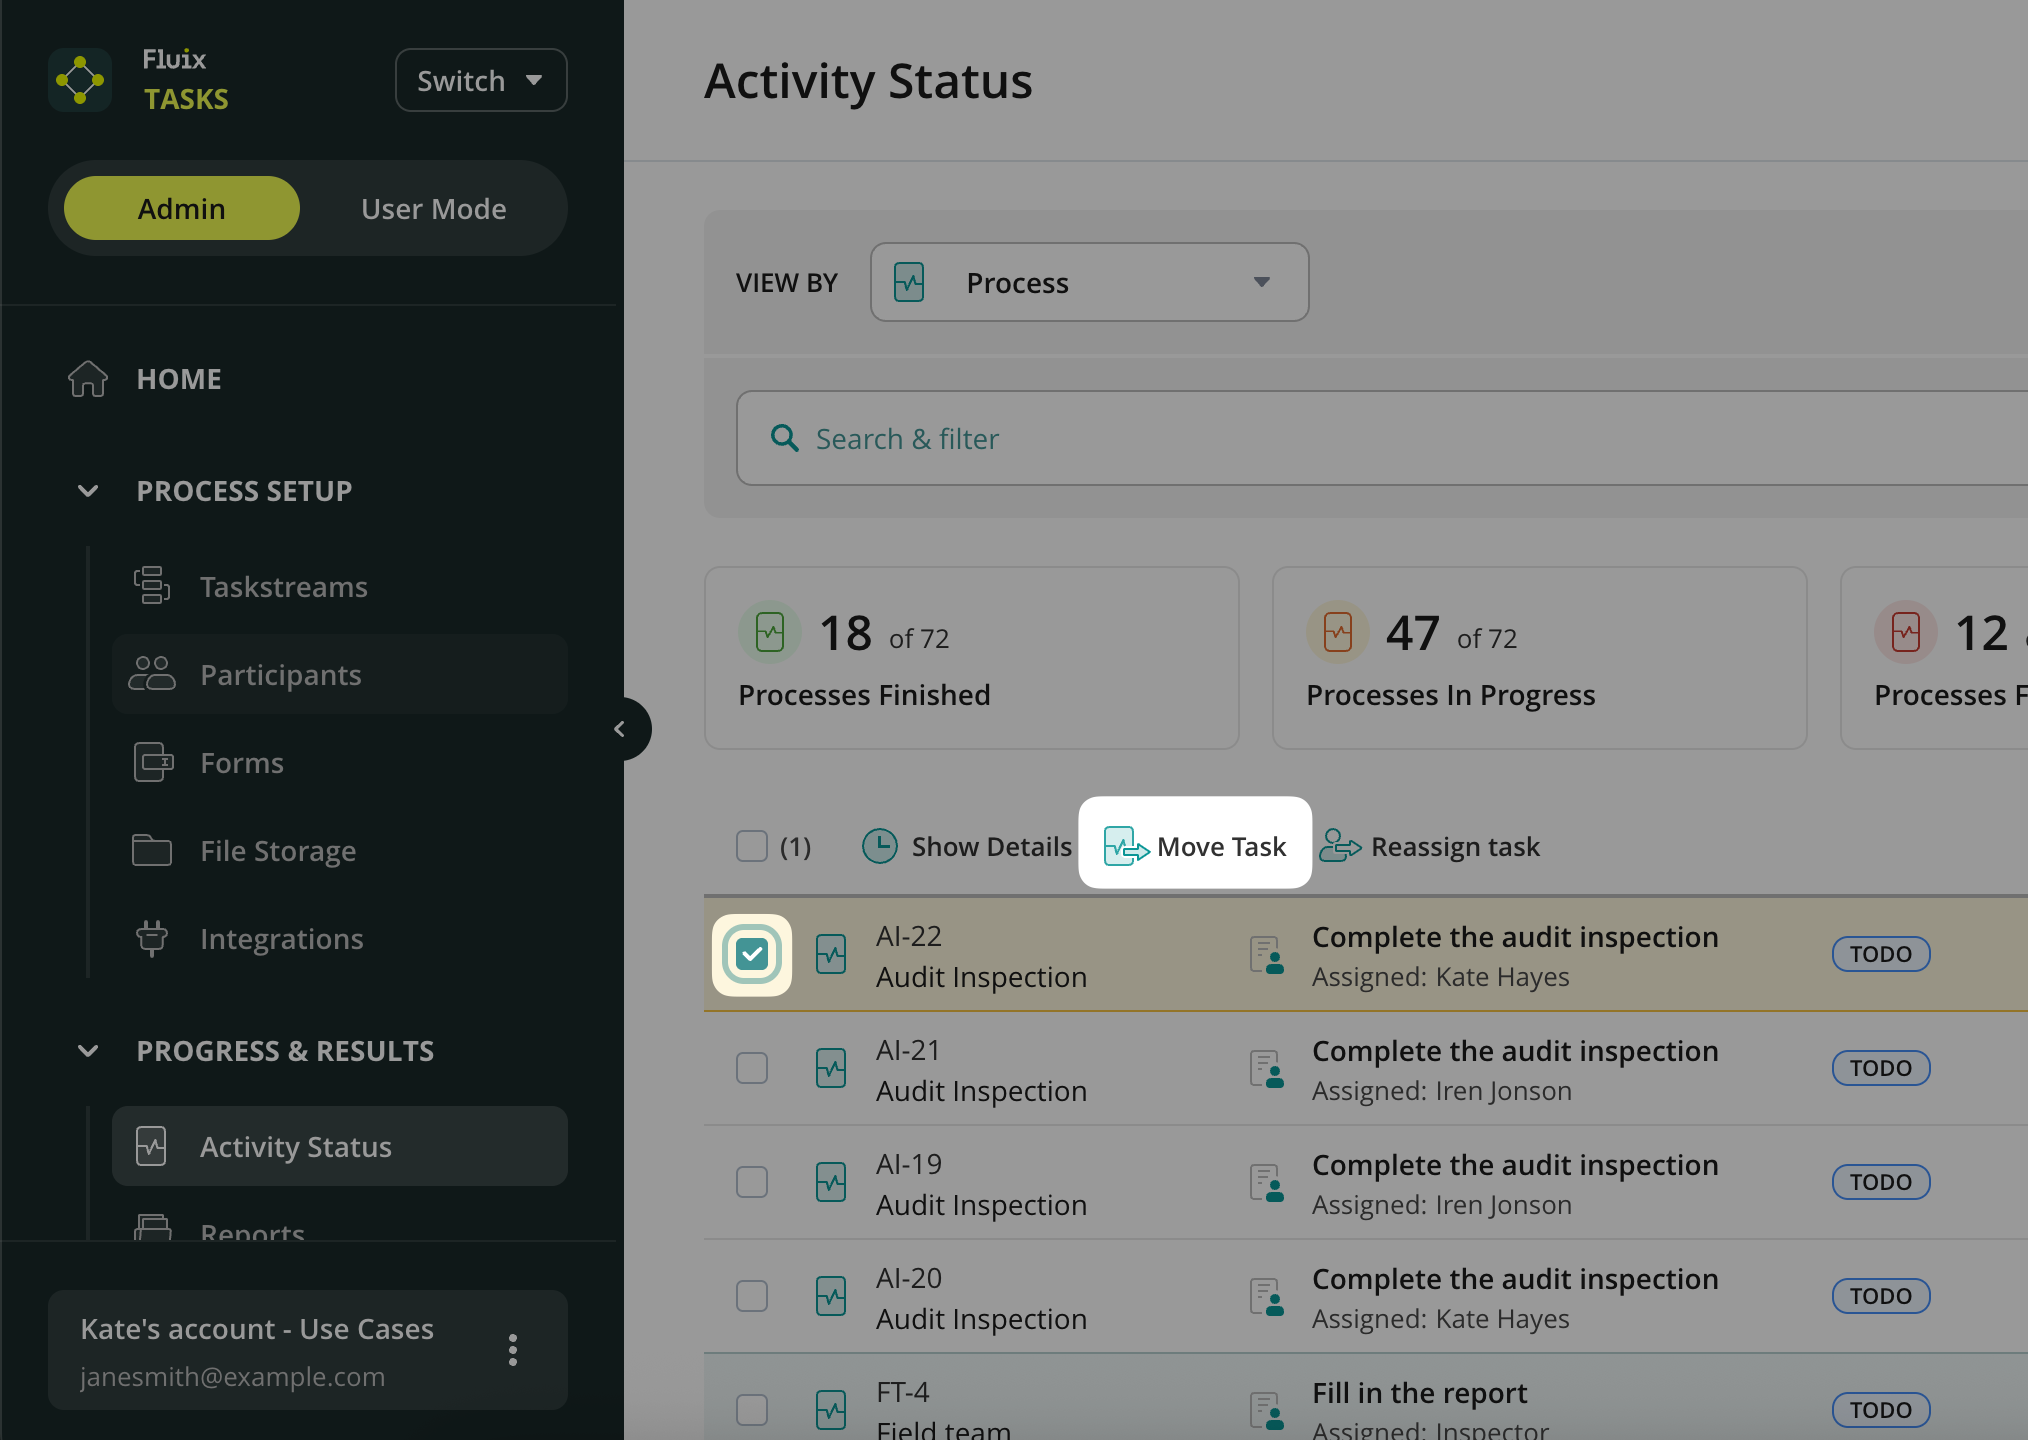Toggle the select-all checkbox
This screenshot has height=1440, width=2028.
[752, 846]
